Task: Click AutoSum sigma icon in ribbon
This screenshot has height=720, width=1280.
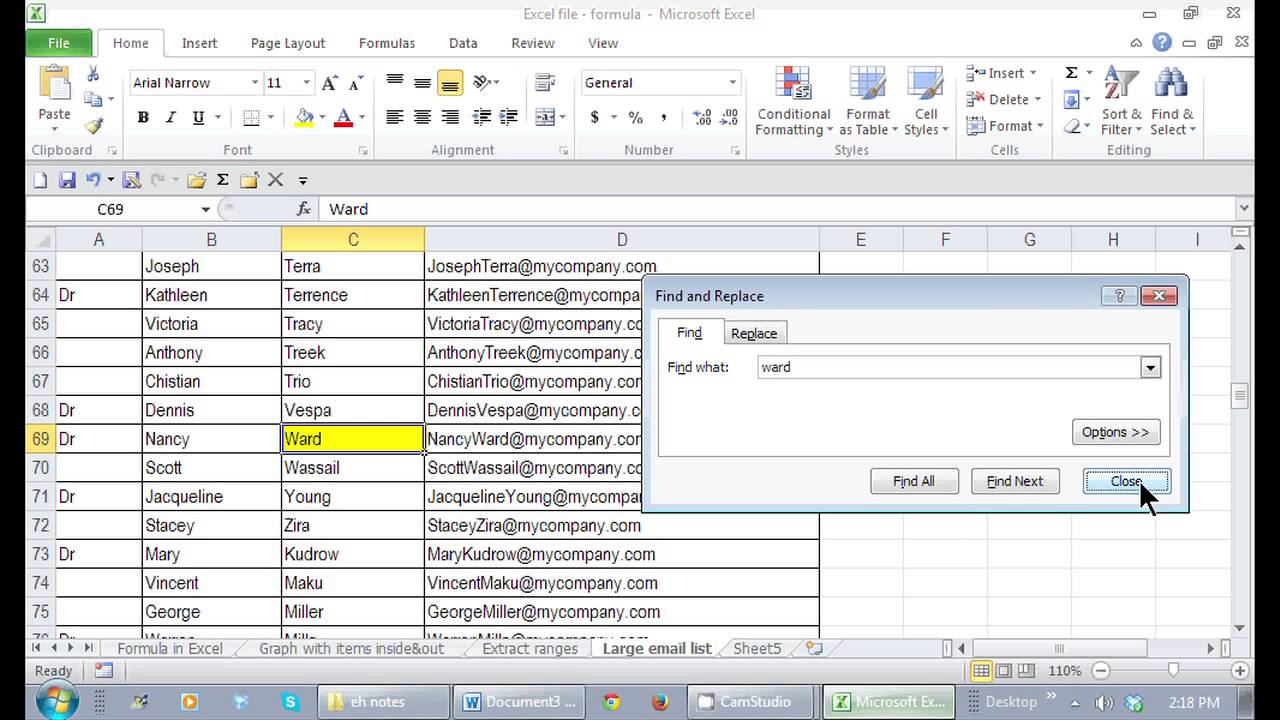Action: tap(1071, 73)
